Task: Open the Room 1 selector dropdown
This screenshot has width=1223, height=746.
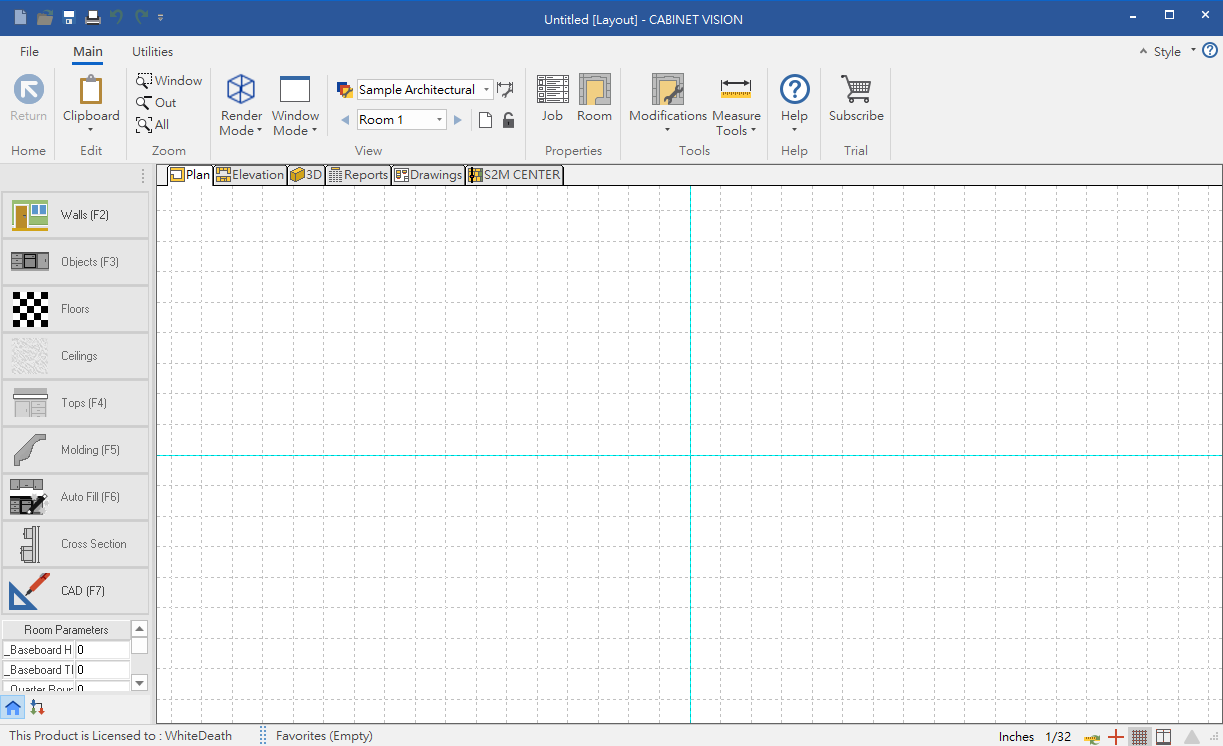Action: [439, 120]
